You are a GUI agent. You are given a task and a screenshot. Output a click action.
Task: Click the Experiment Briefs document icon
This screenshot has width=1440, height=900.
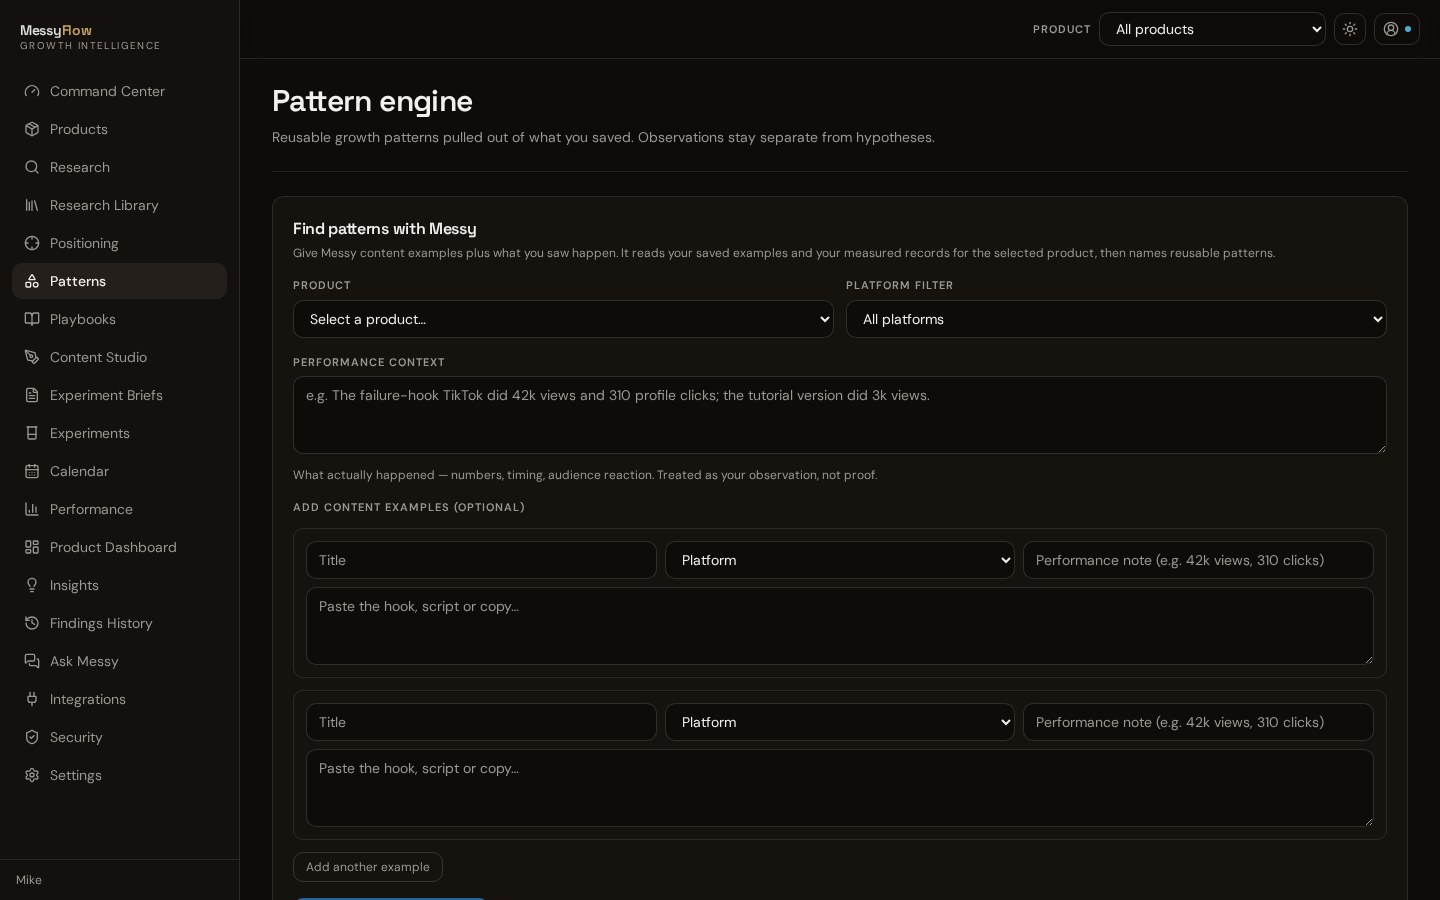click(32, 395)
